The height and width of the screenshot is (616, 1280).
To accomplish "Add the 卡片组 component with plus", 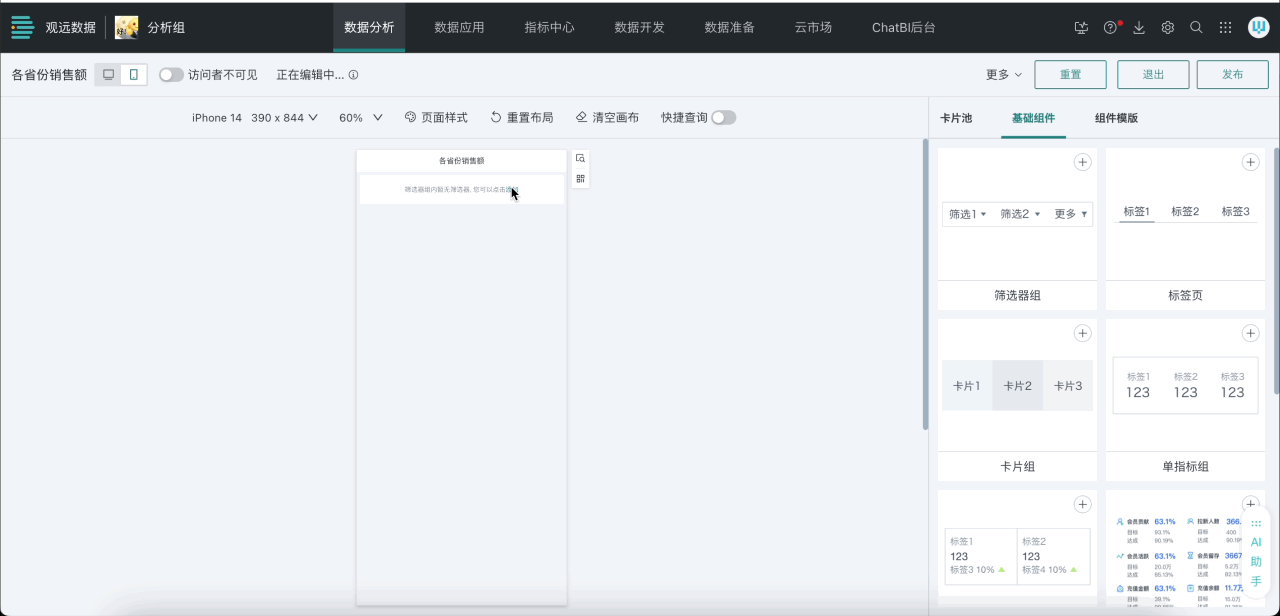I will tap(1082, 333).
